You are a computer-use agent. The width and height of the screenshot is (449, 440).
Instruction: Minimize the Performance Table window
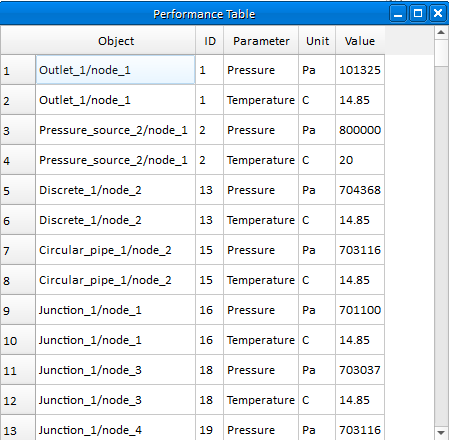pos(398,14)
